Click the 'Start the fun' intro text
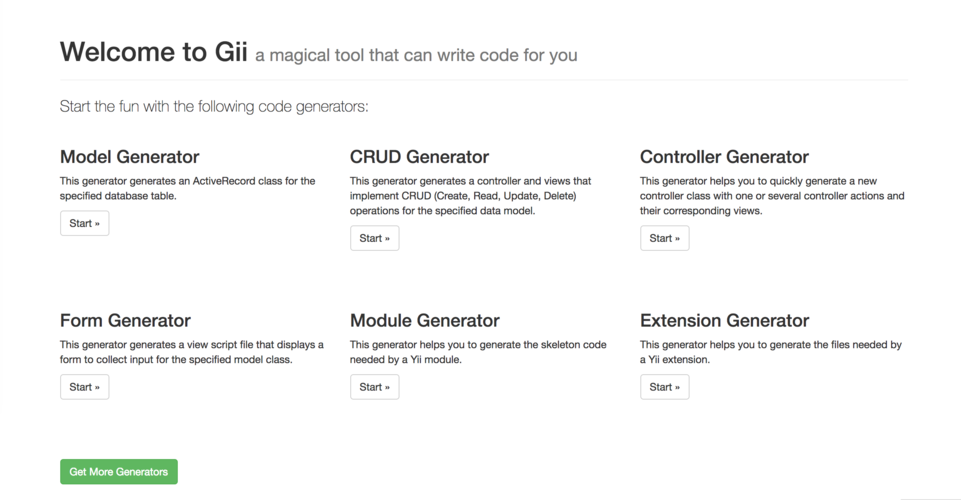Image resolution: width=961 pixels, height=500 pixels. click(x=214, y=106)
